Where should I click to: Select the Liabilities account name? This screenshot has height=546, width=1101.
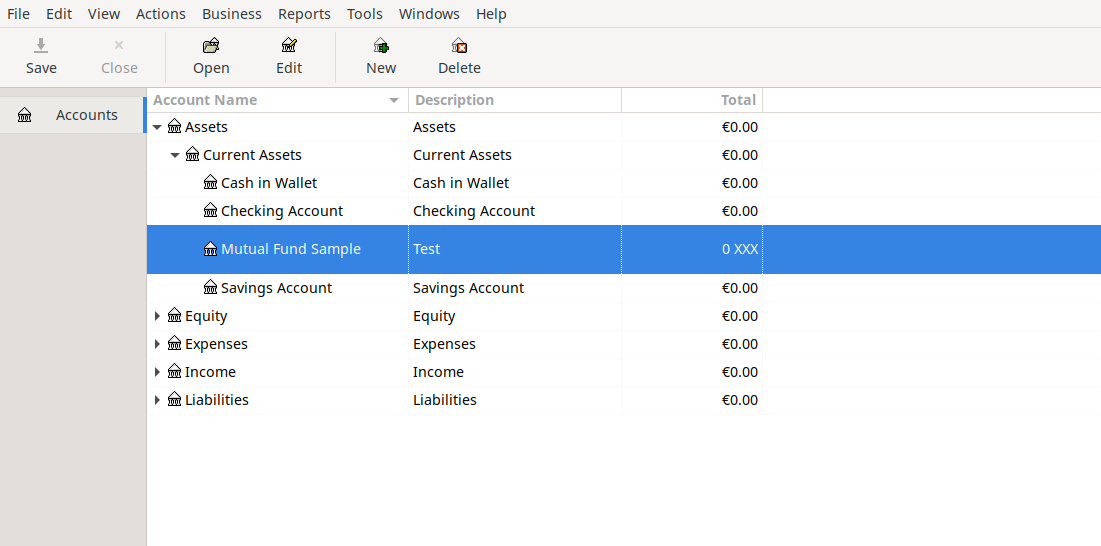click(217, 400)
